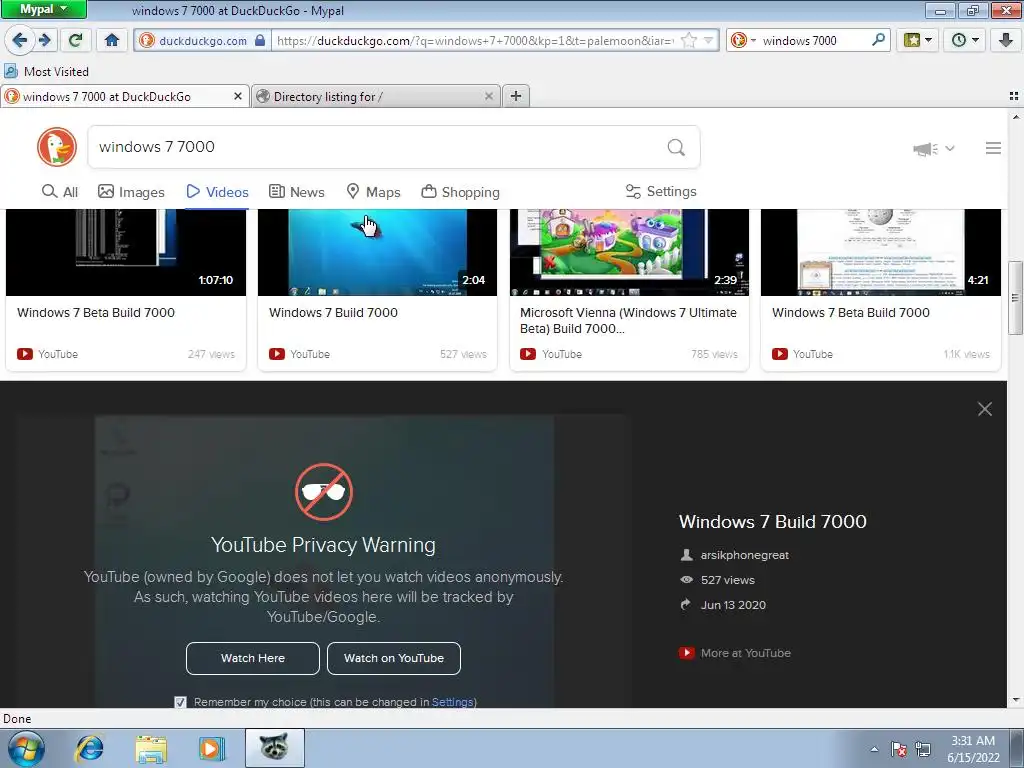Select the windows 7 7000 DuckDuckGo tab

[x=118, y=97]
